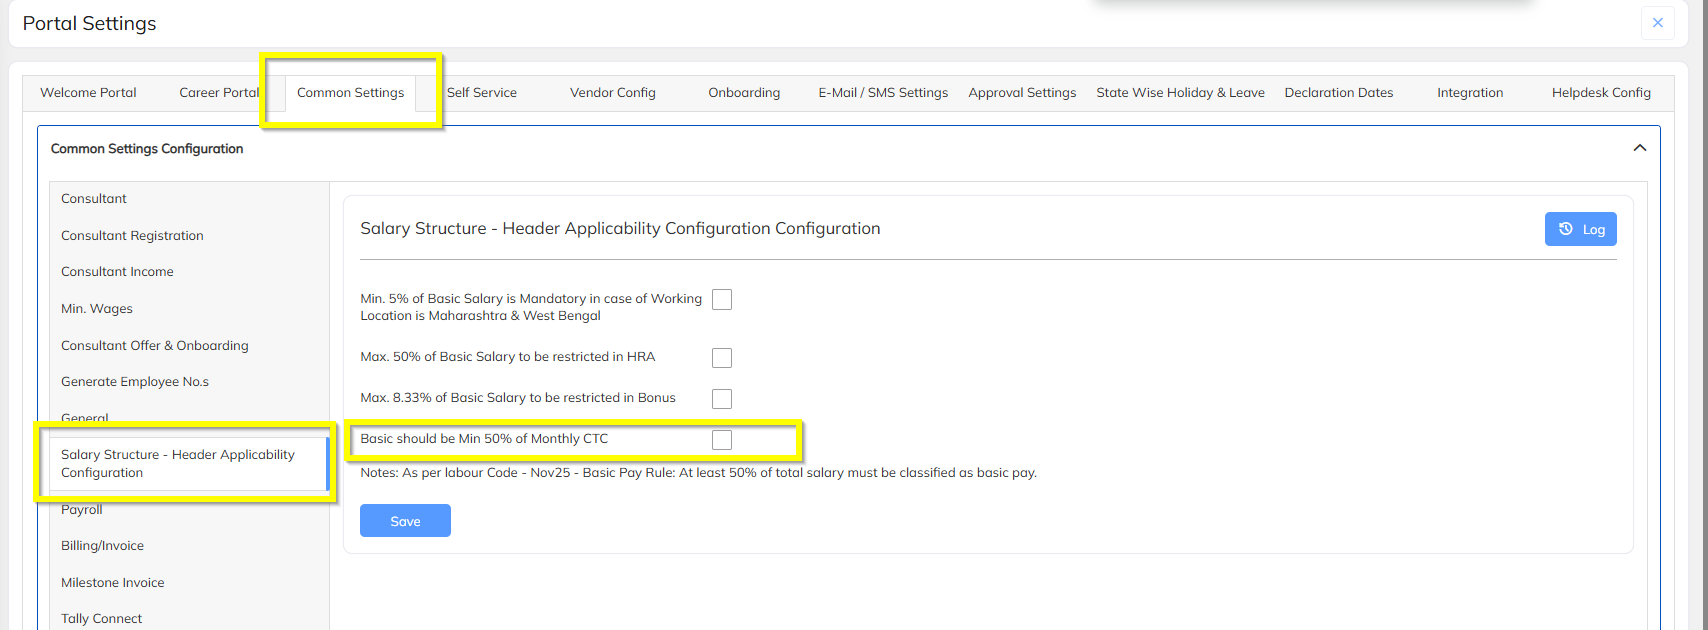Switch to the Welcome Portal tab
This screenshot has height=630, width=1708.
coord(88,93)
